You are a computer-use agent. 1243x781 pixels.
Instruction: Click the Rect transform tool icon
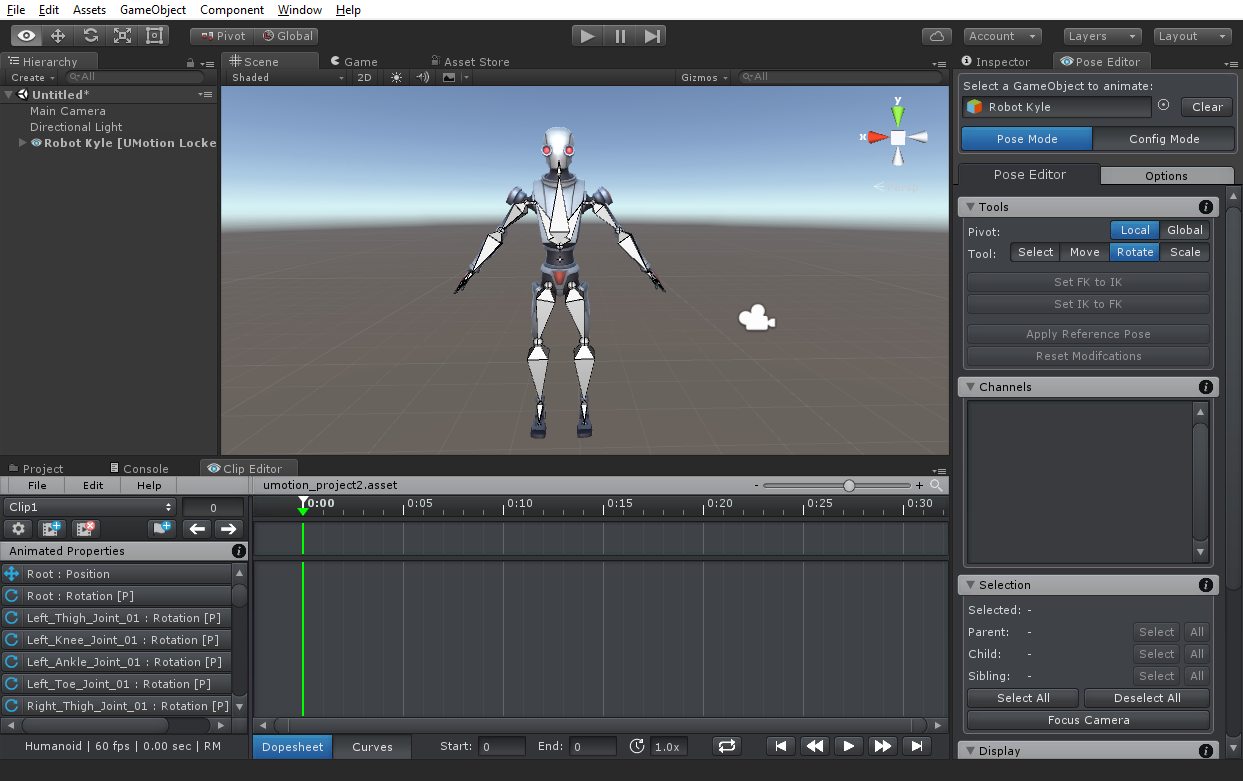[x=154, y=36]
